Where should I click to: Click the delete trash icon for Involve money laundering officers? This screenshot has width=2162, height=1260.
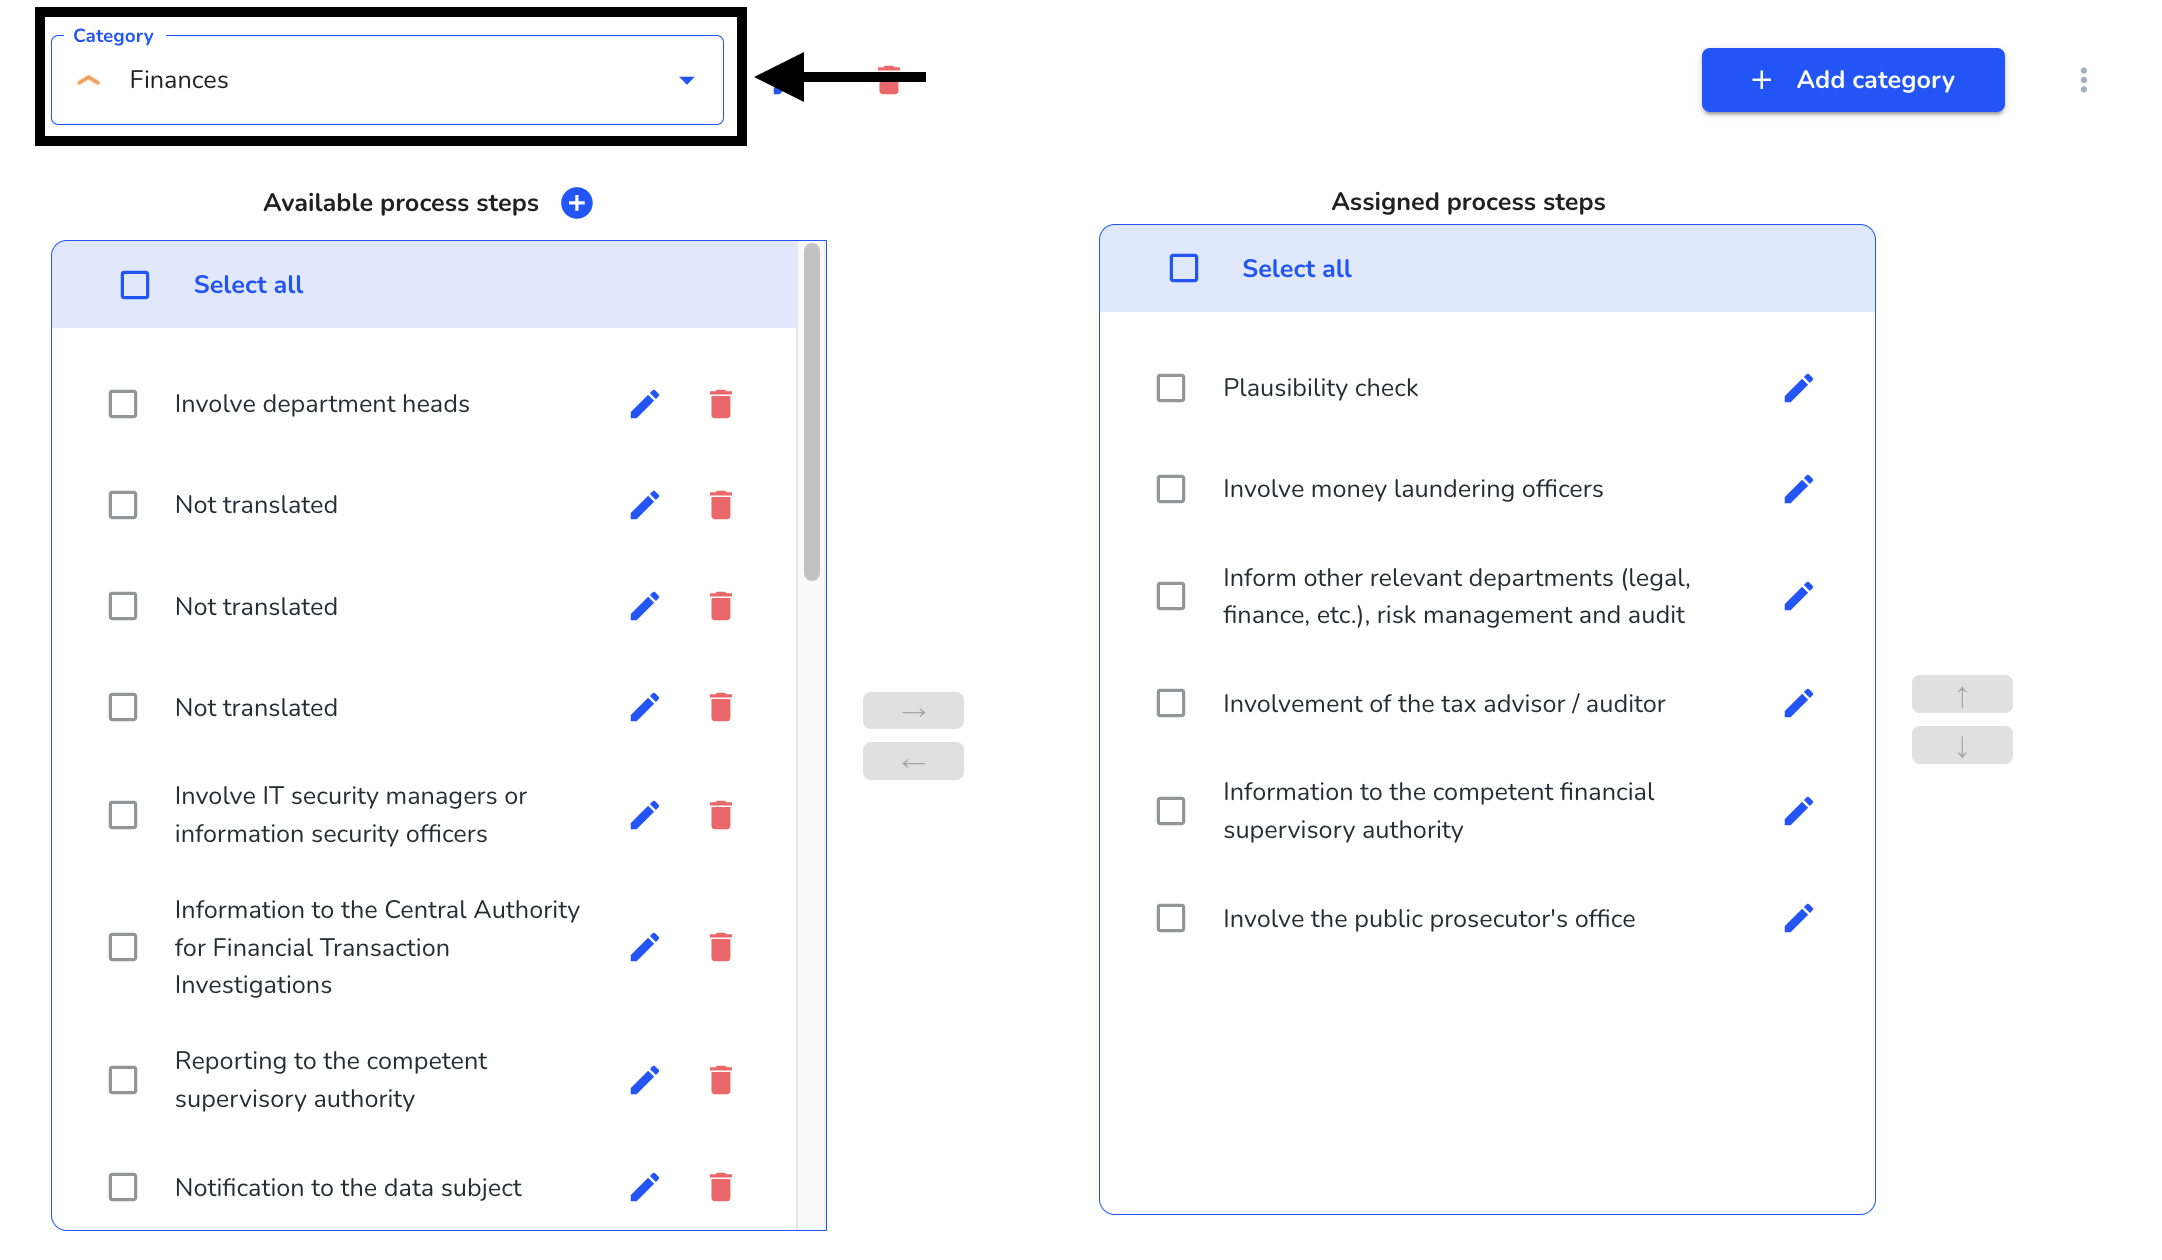click(1799, 488)
